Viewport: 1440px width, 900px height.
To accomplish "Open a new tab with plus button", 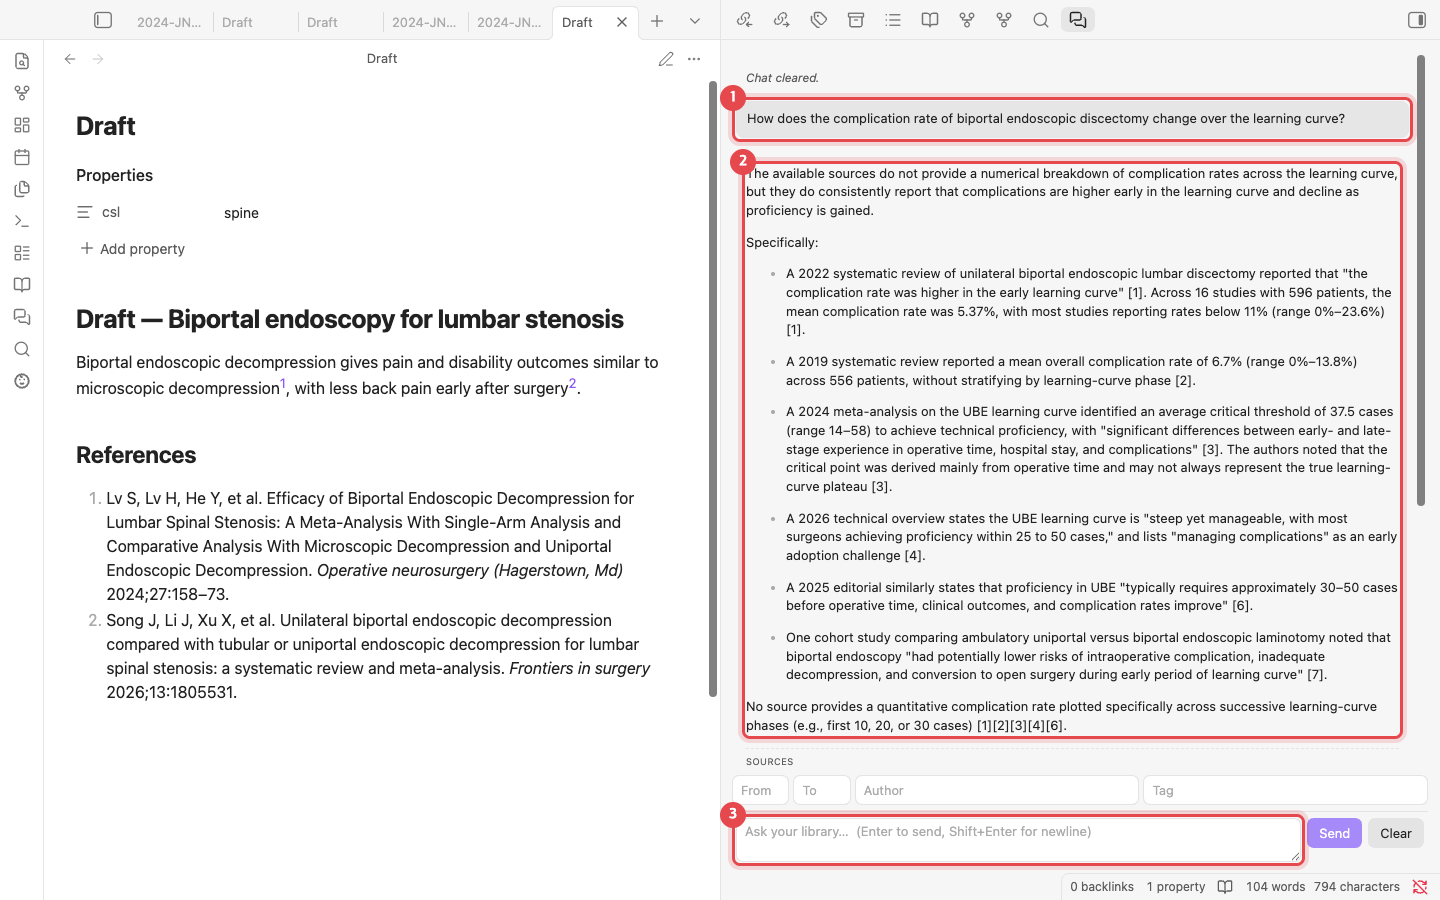I will tap(657, 21).
